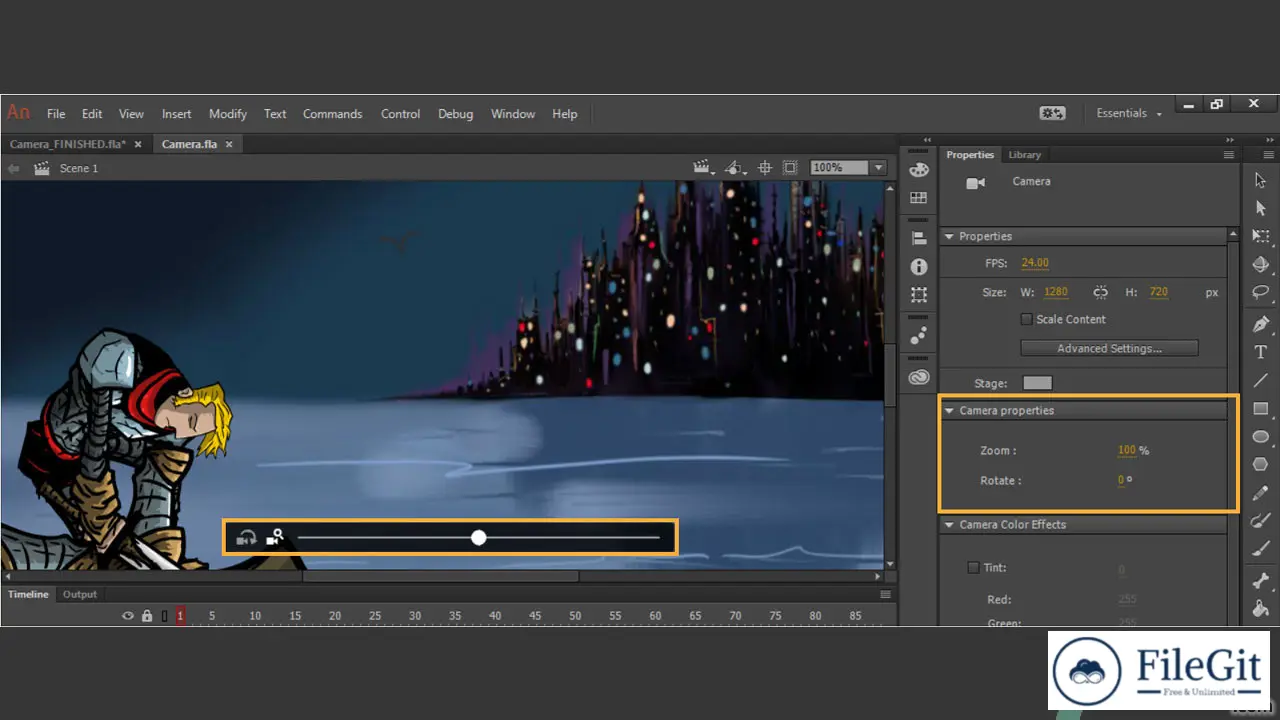Open the Edit Symbols dropdown
1280x720 pixels.
pyautogui.click(x=736, y=168)
